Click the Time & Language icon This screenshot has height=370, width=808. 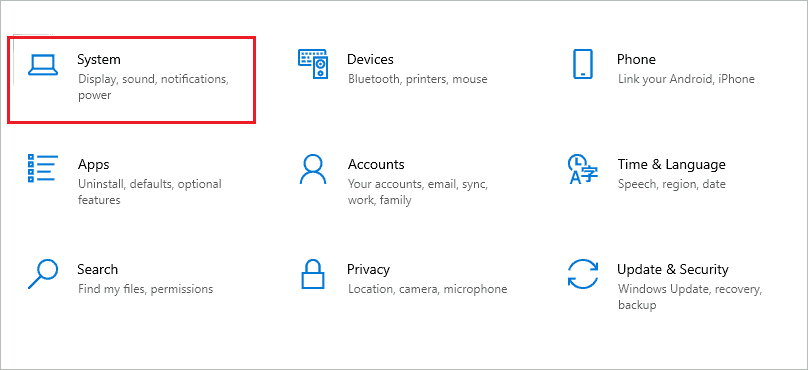[x=583, y=169]
